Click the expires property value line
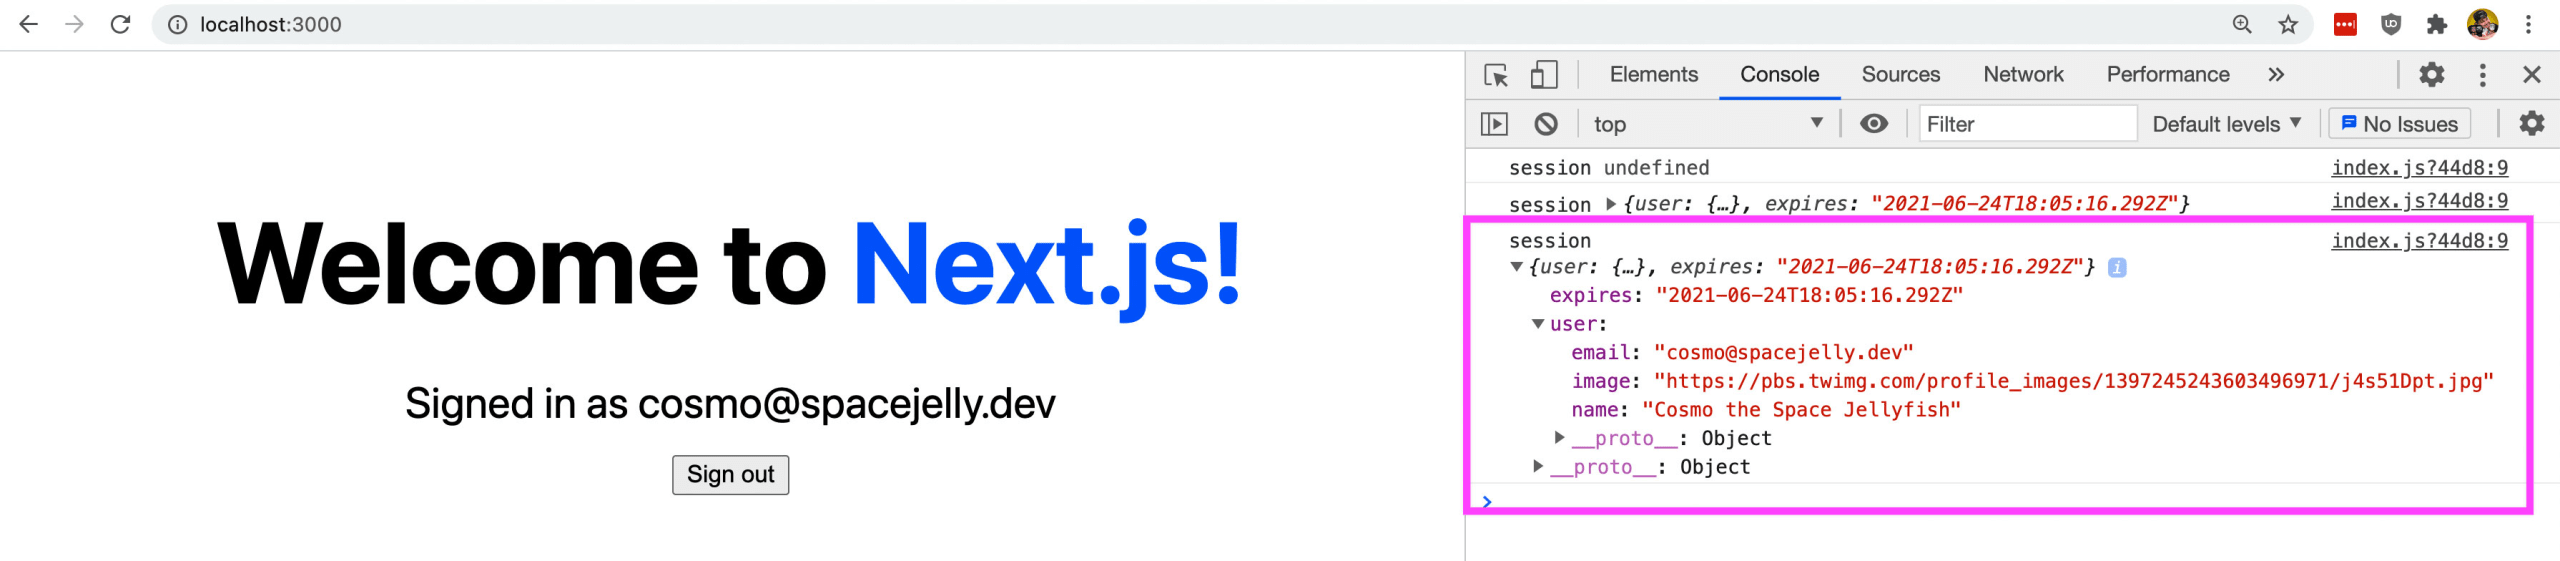 [1756, 296]
